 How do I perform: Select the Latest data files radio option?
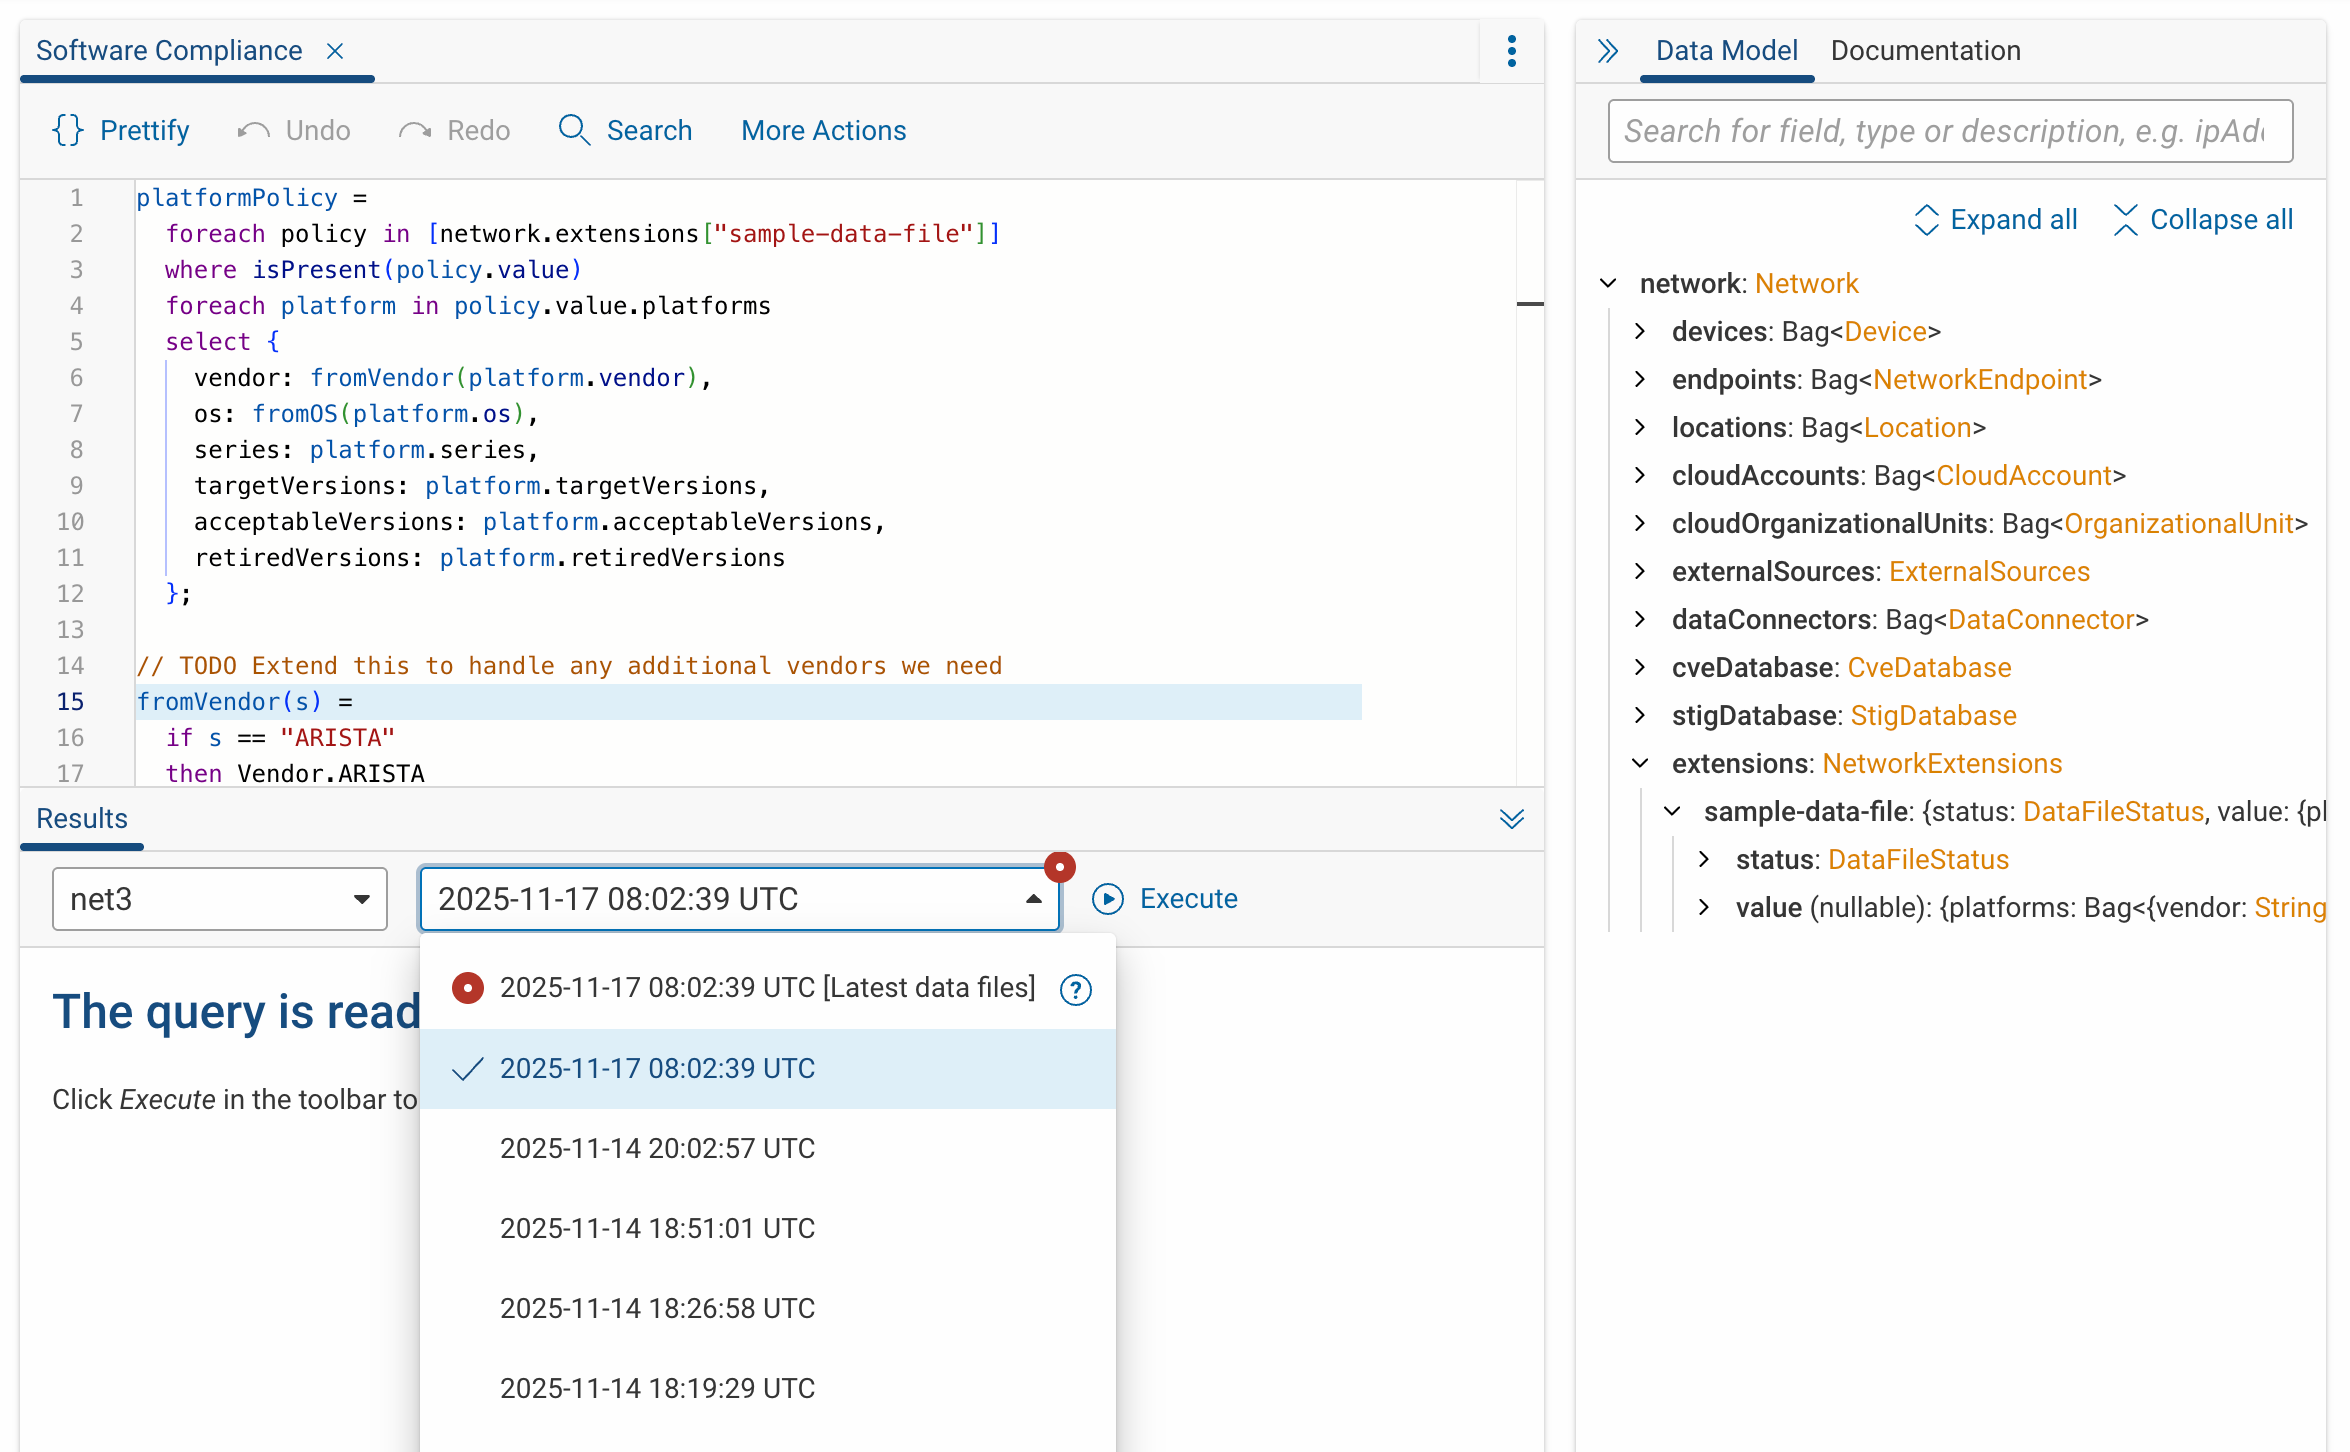click(467, 987)
